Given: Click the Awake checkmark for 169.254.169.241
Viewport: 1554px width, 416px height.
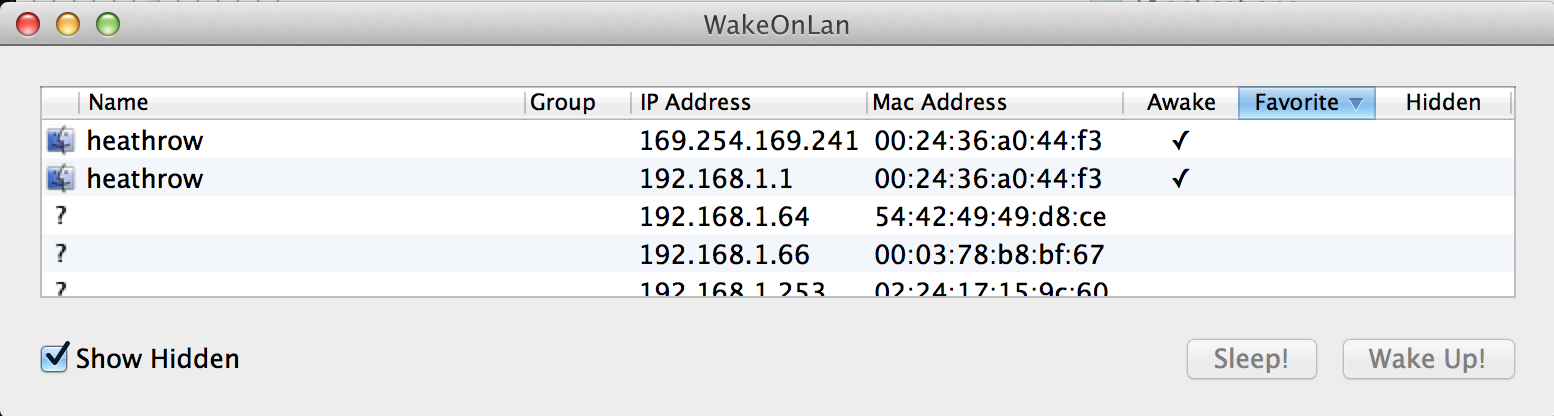Looking at the screenshot, I should pyautogui.click(x=1181, y=141).
